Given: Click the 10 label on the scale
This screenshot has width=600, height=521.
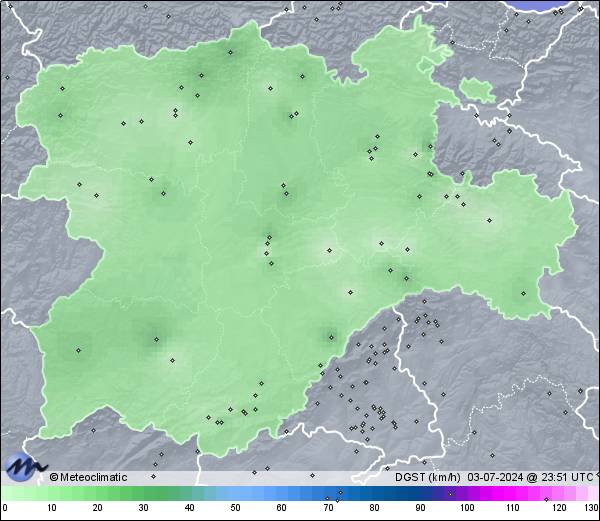Looking at the screenshot, I should [52, 508].
